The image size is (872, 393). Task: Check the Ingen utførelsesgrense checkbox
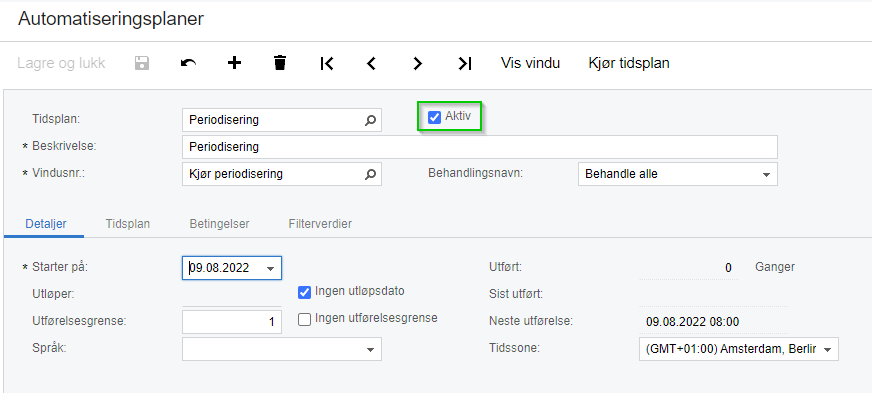pos(304,320)
